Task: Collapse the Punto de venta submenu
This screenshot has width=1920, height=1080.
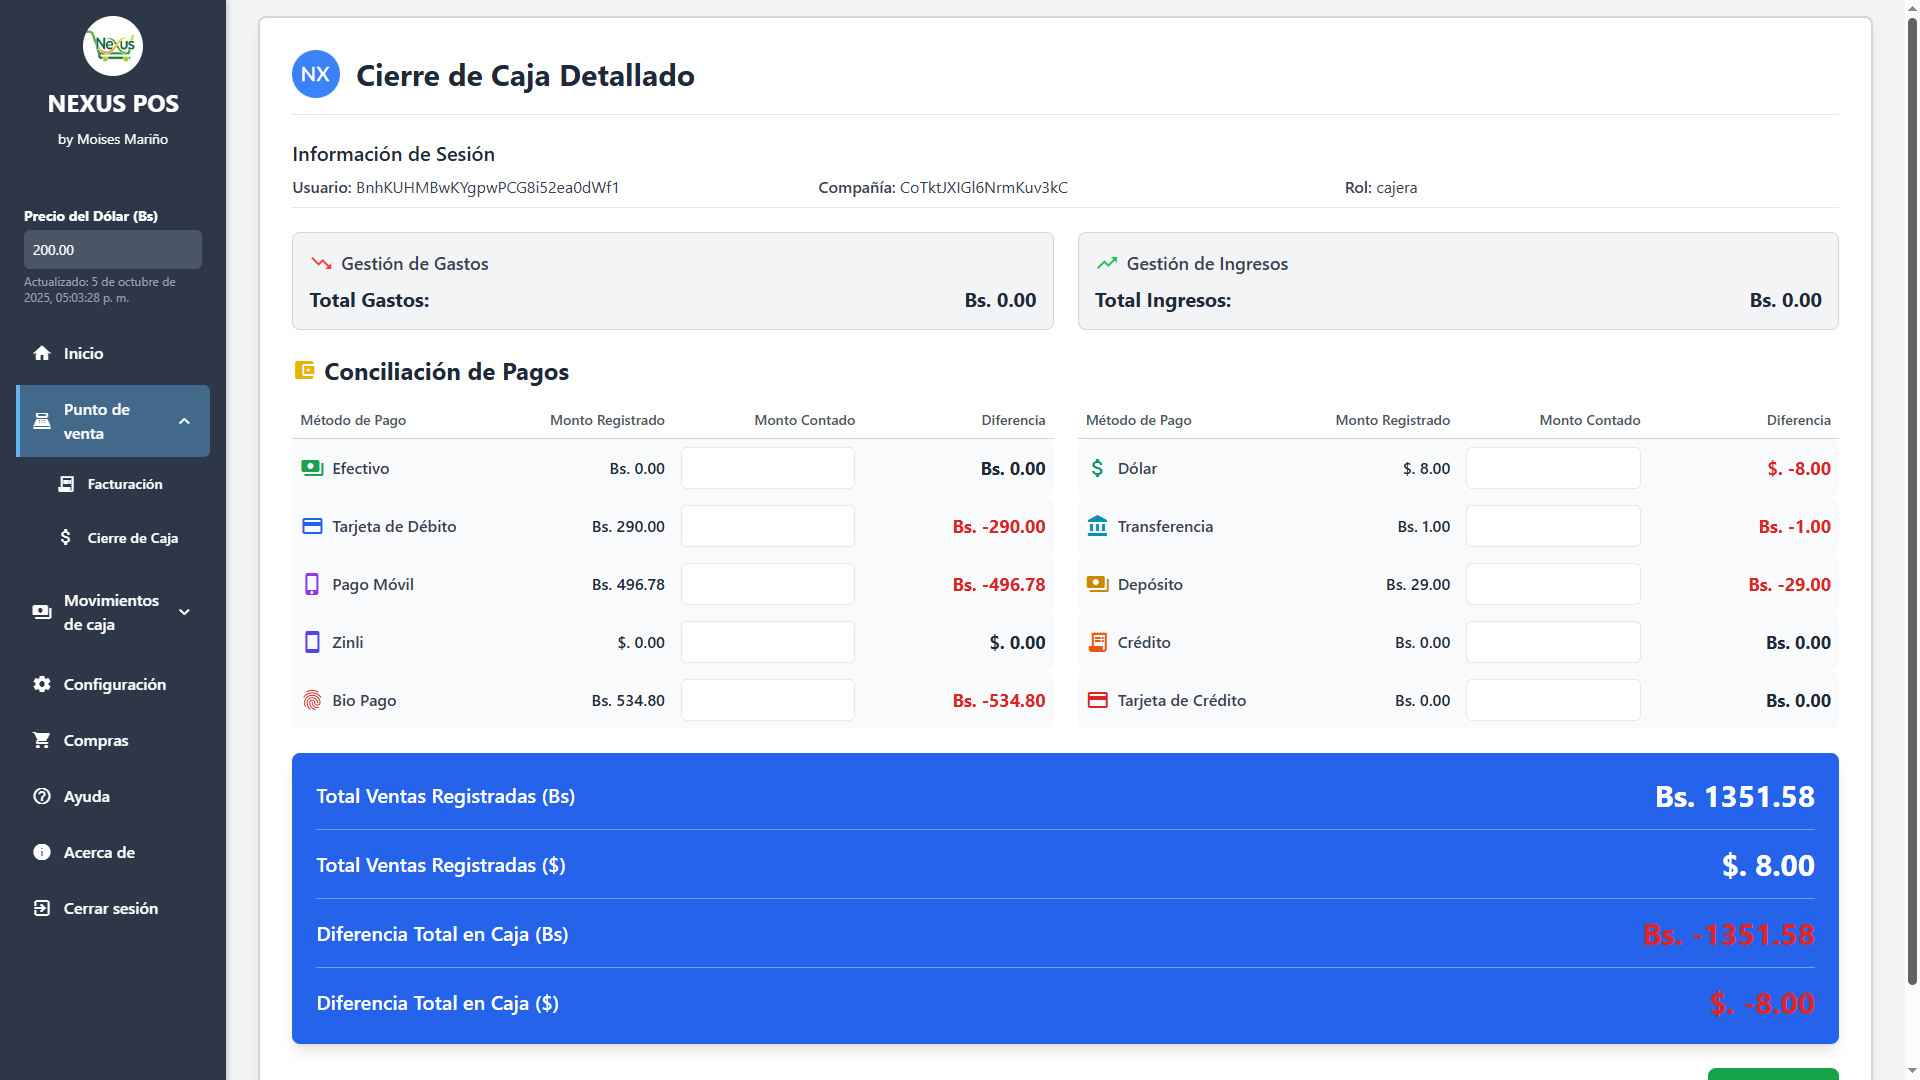Action: click(x=184, y=421)
